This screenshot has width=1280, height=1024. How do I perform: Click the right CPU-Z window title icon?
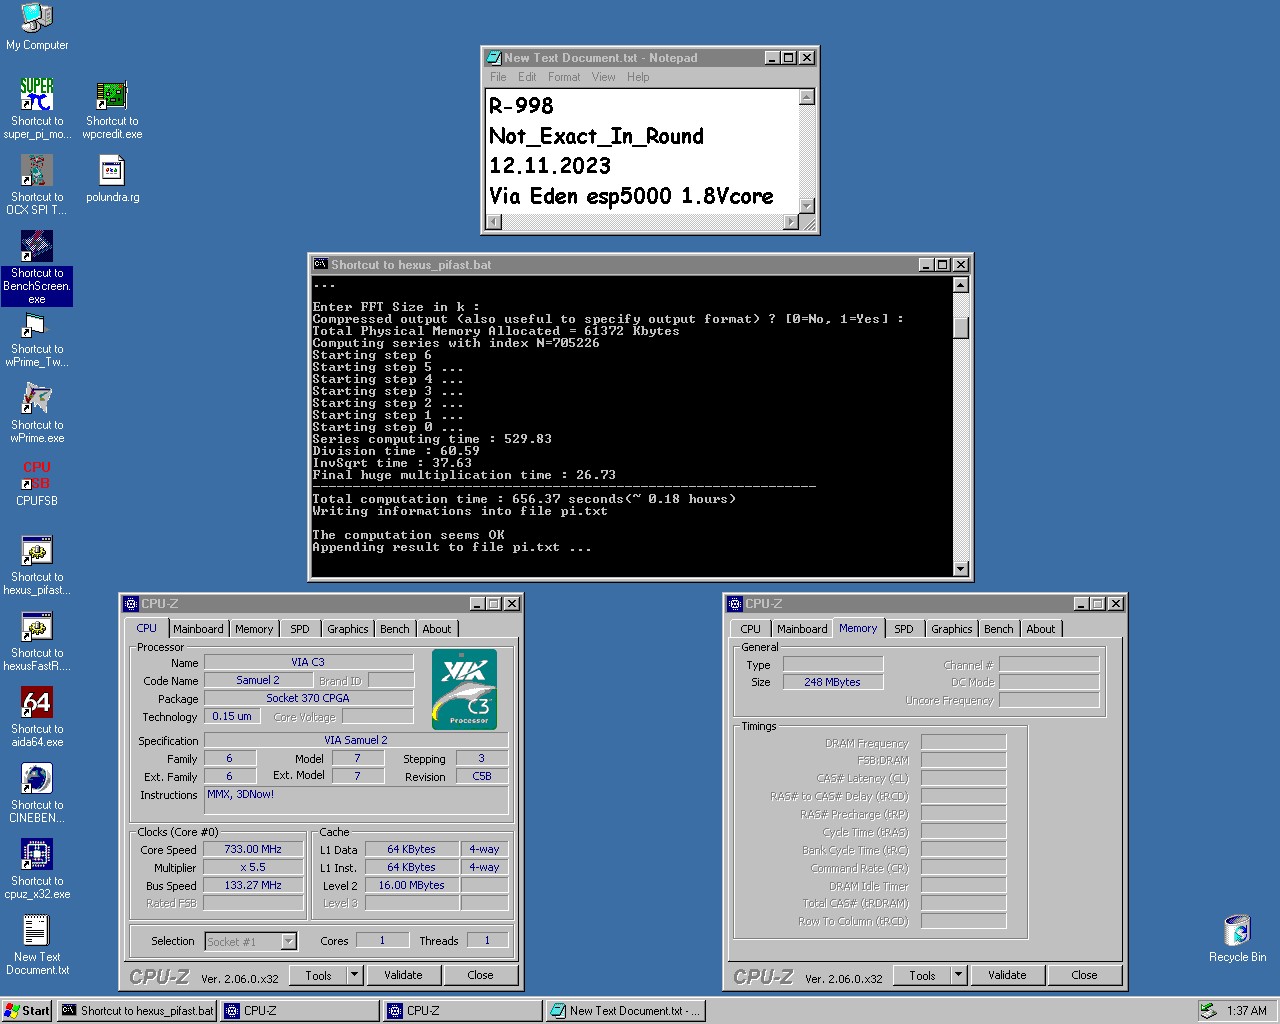coord(735,604)
